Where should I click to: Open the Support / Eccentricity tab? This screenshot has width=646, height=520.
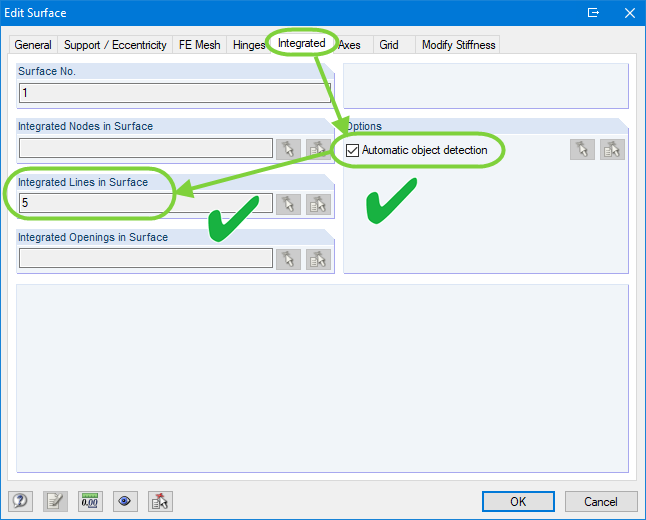115,45
